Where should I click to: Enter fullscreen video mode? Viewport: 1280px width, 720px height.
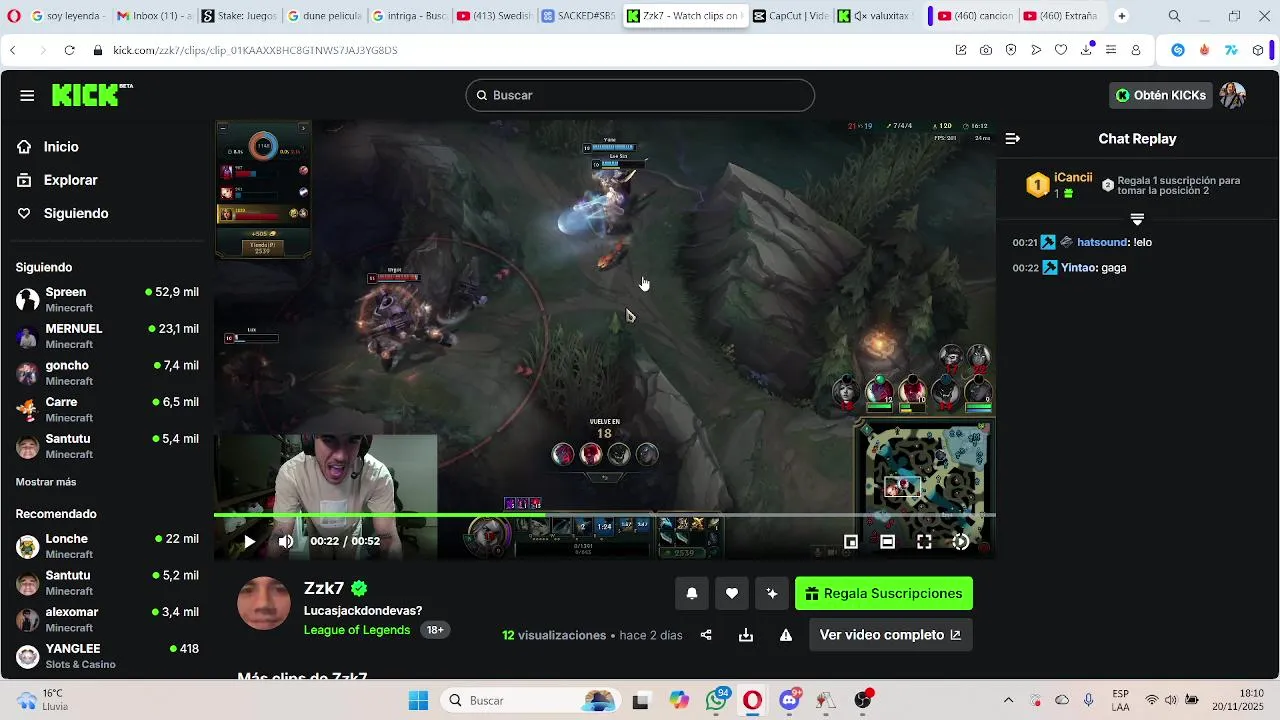(x=924, y=542)
